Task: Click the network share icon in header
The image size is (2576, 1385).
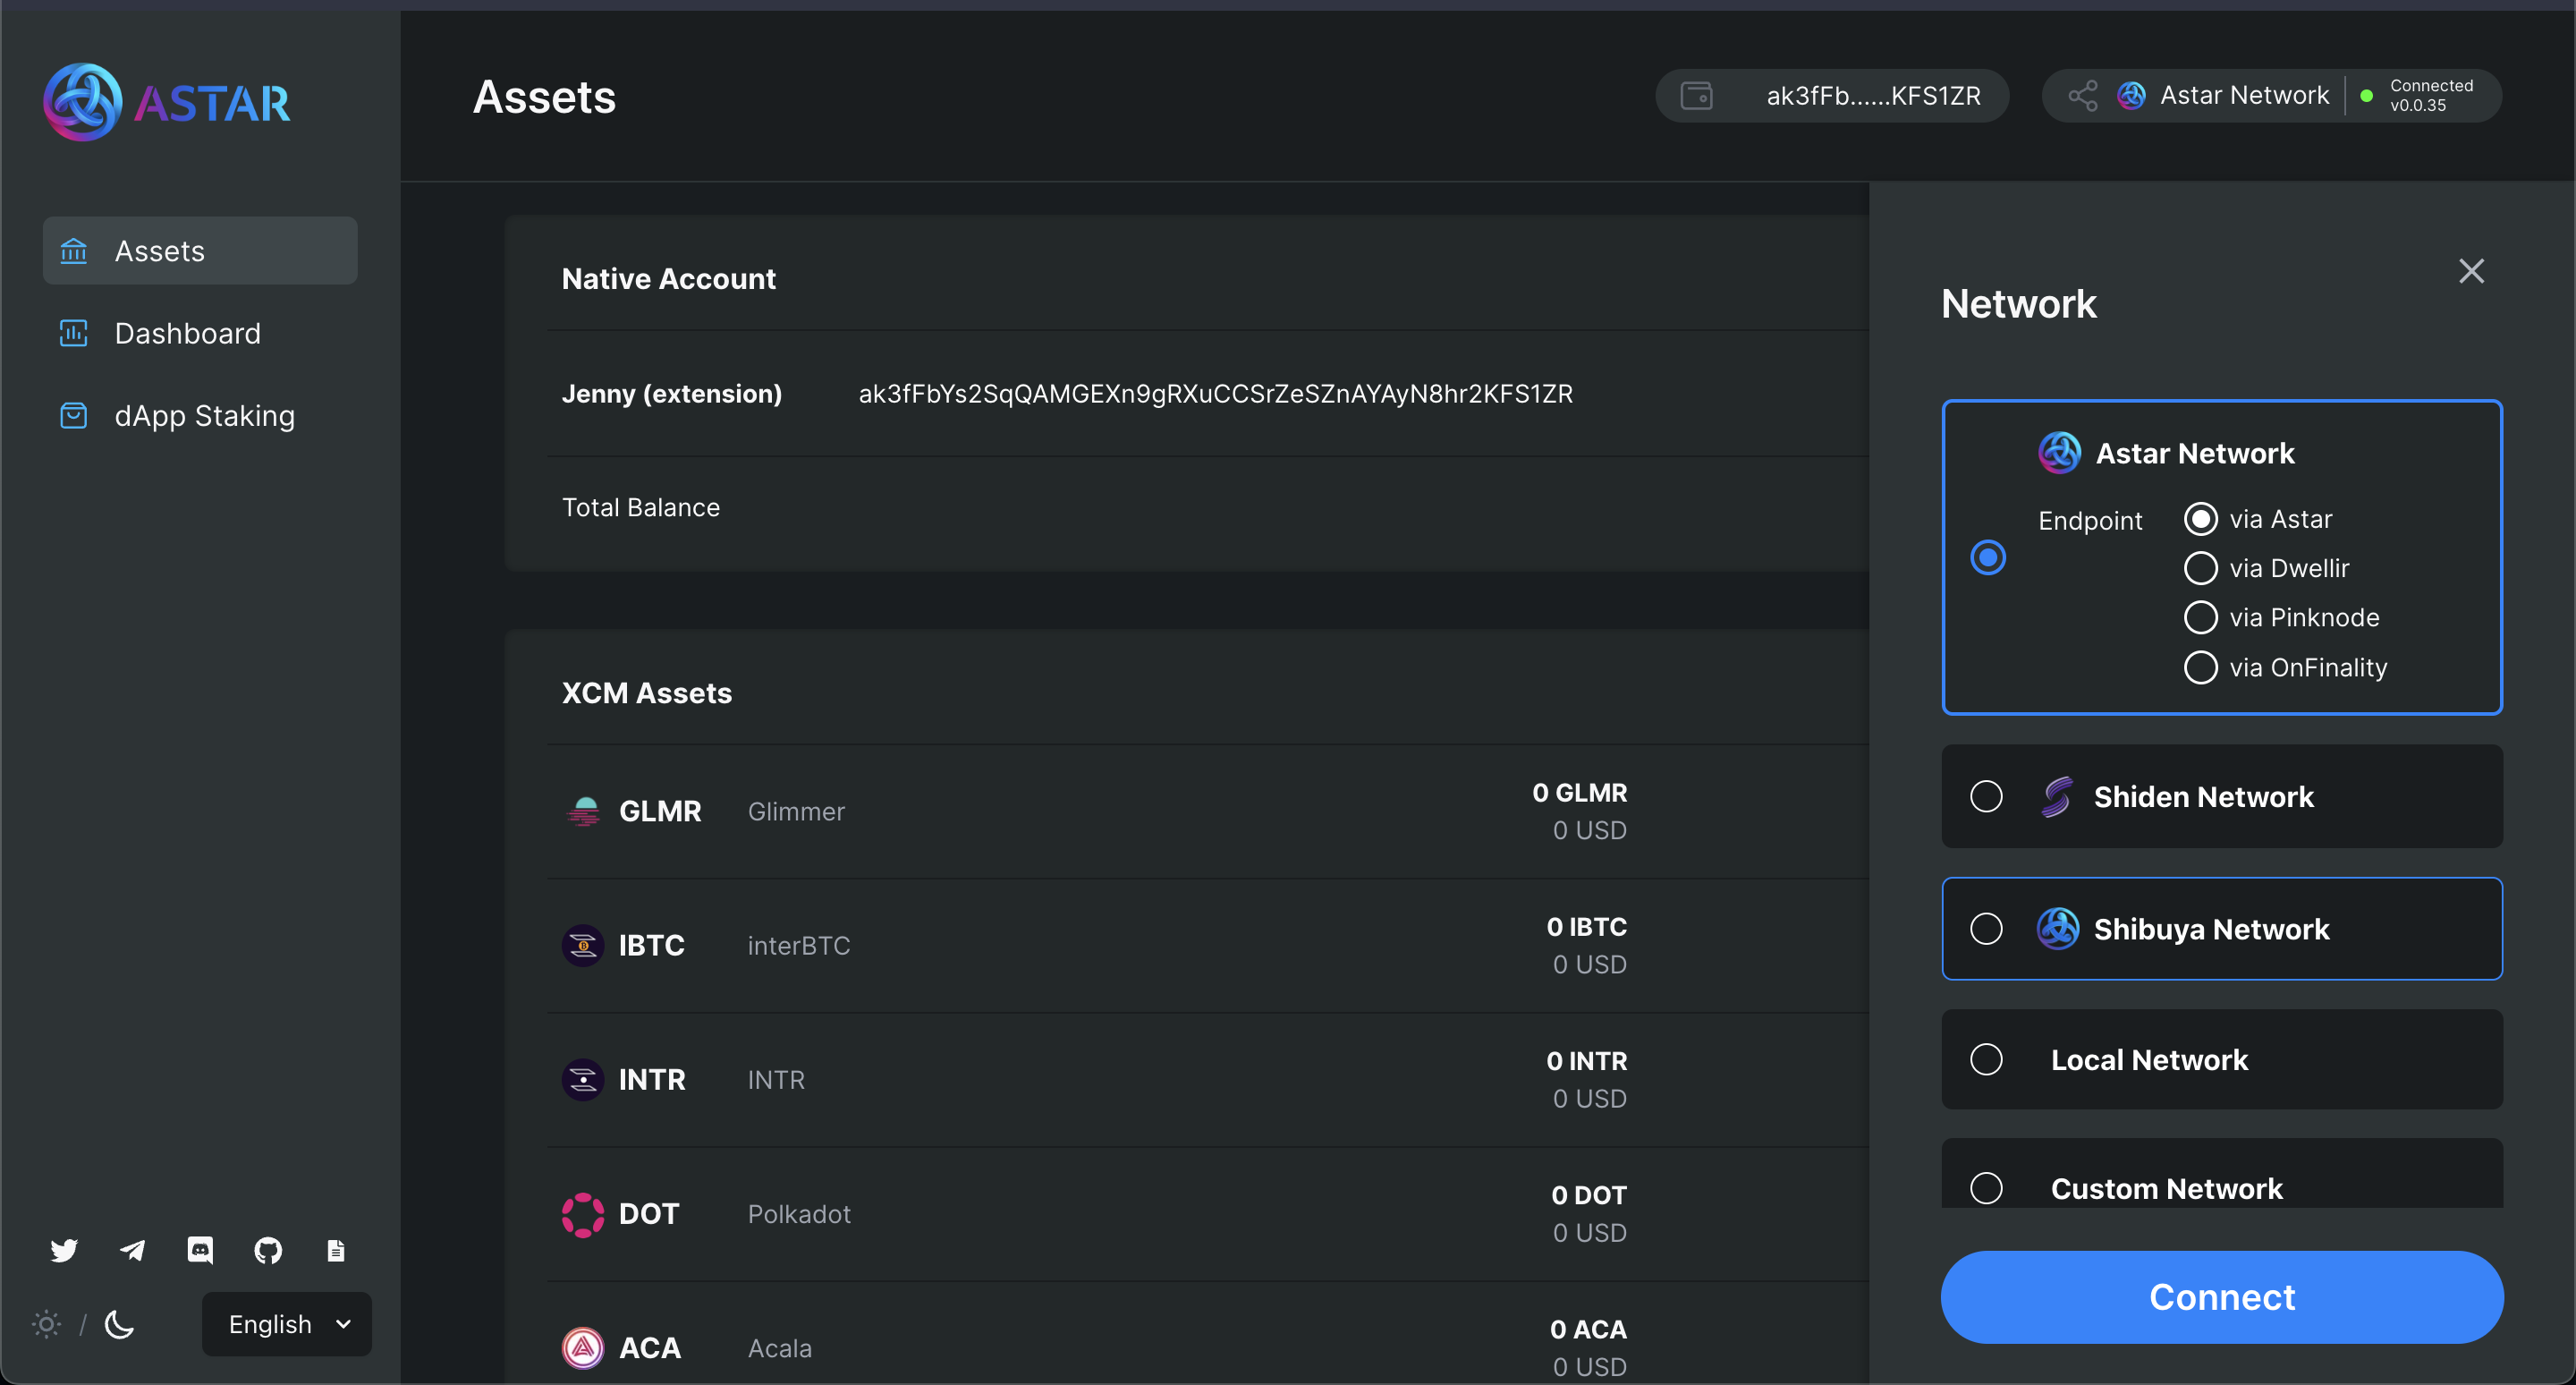Action: (x=2083, y=95)
